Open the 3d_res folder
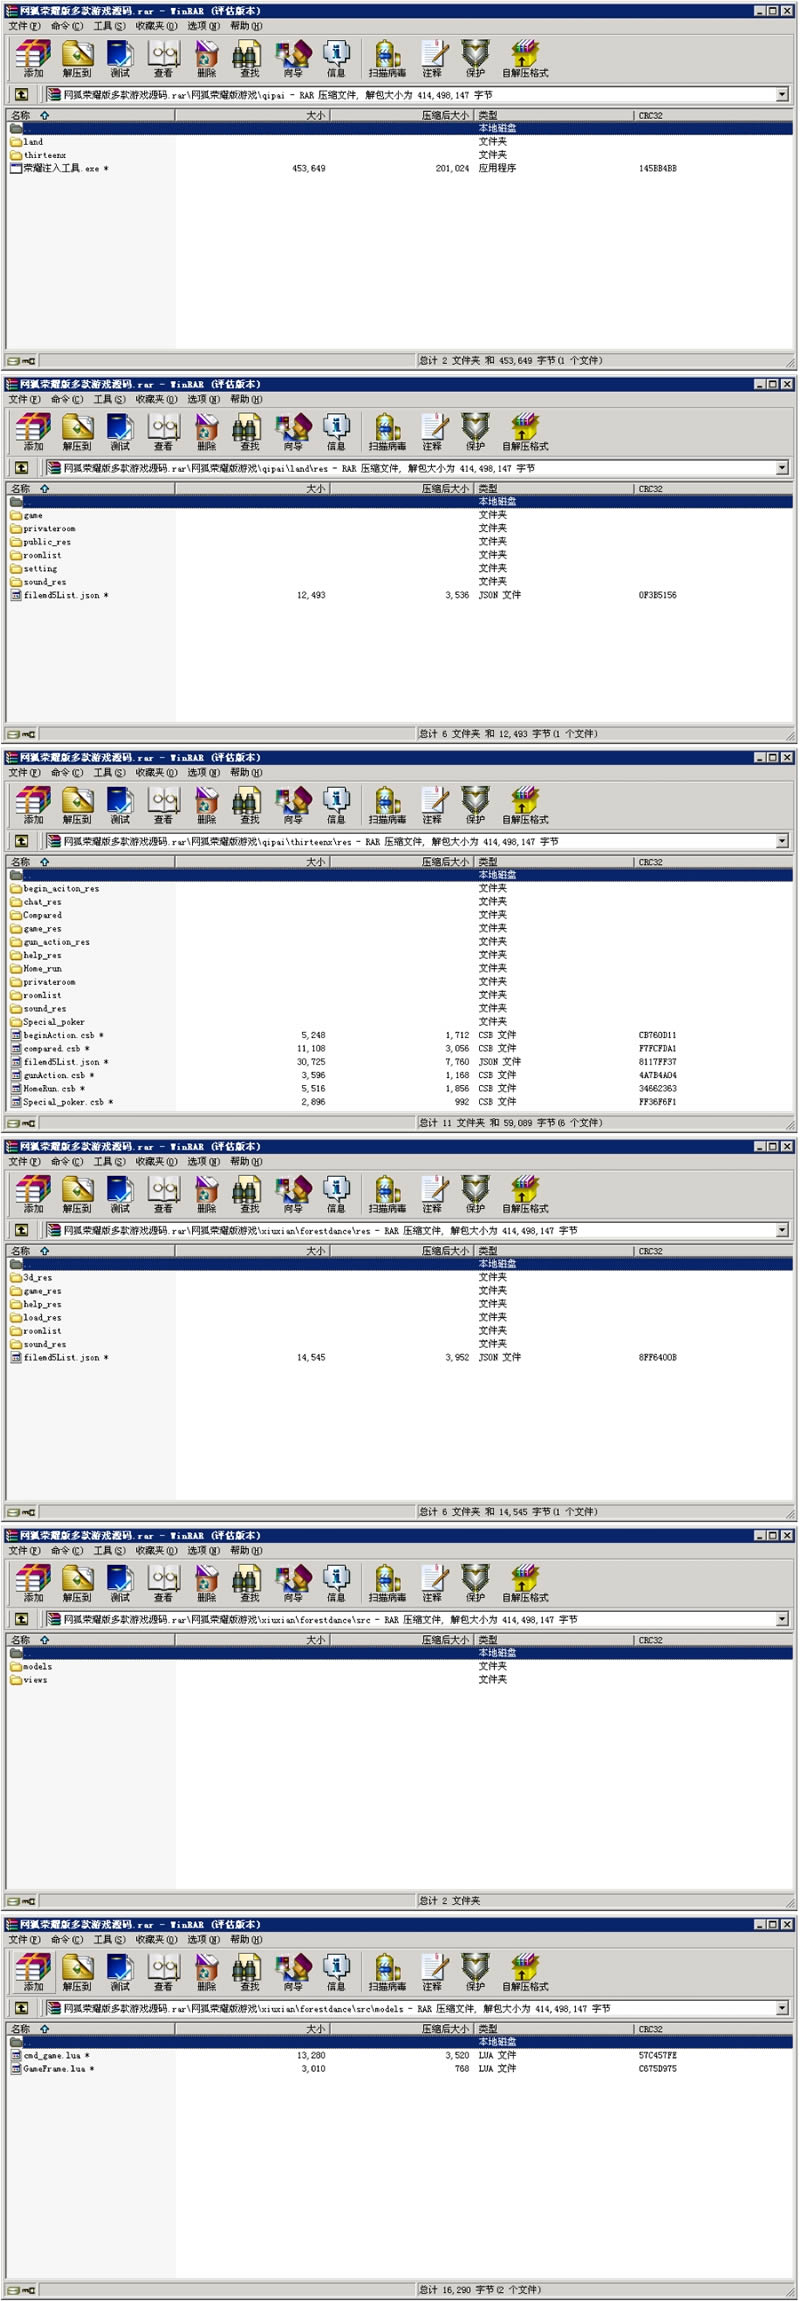 point(38,1278)
